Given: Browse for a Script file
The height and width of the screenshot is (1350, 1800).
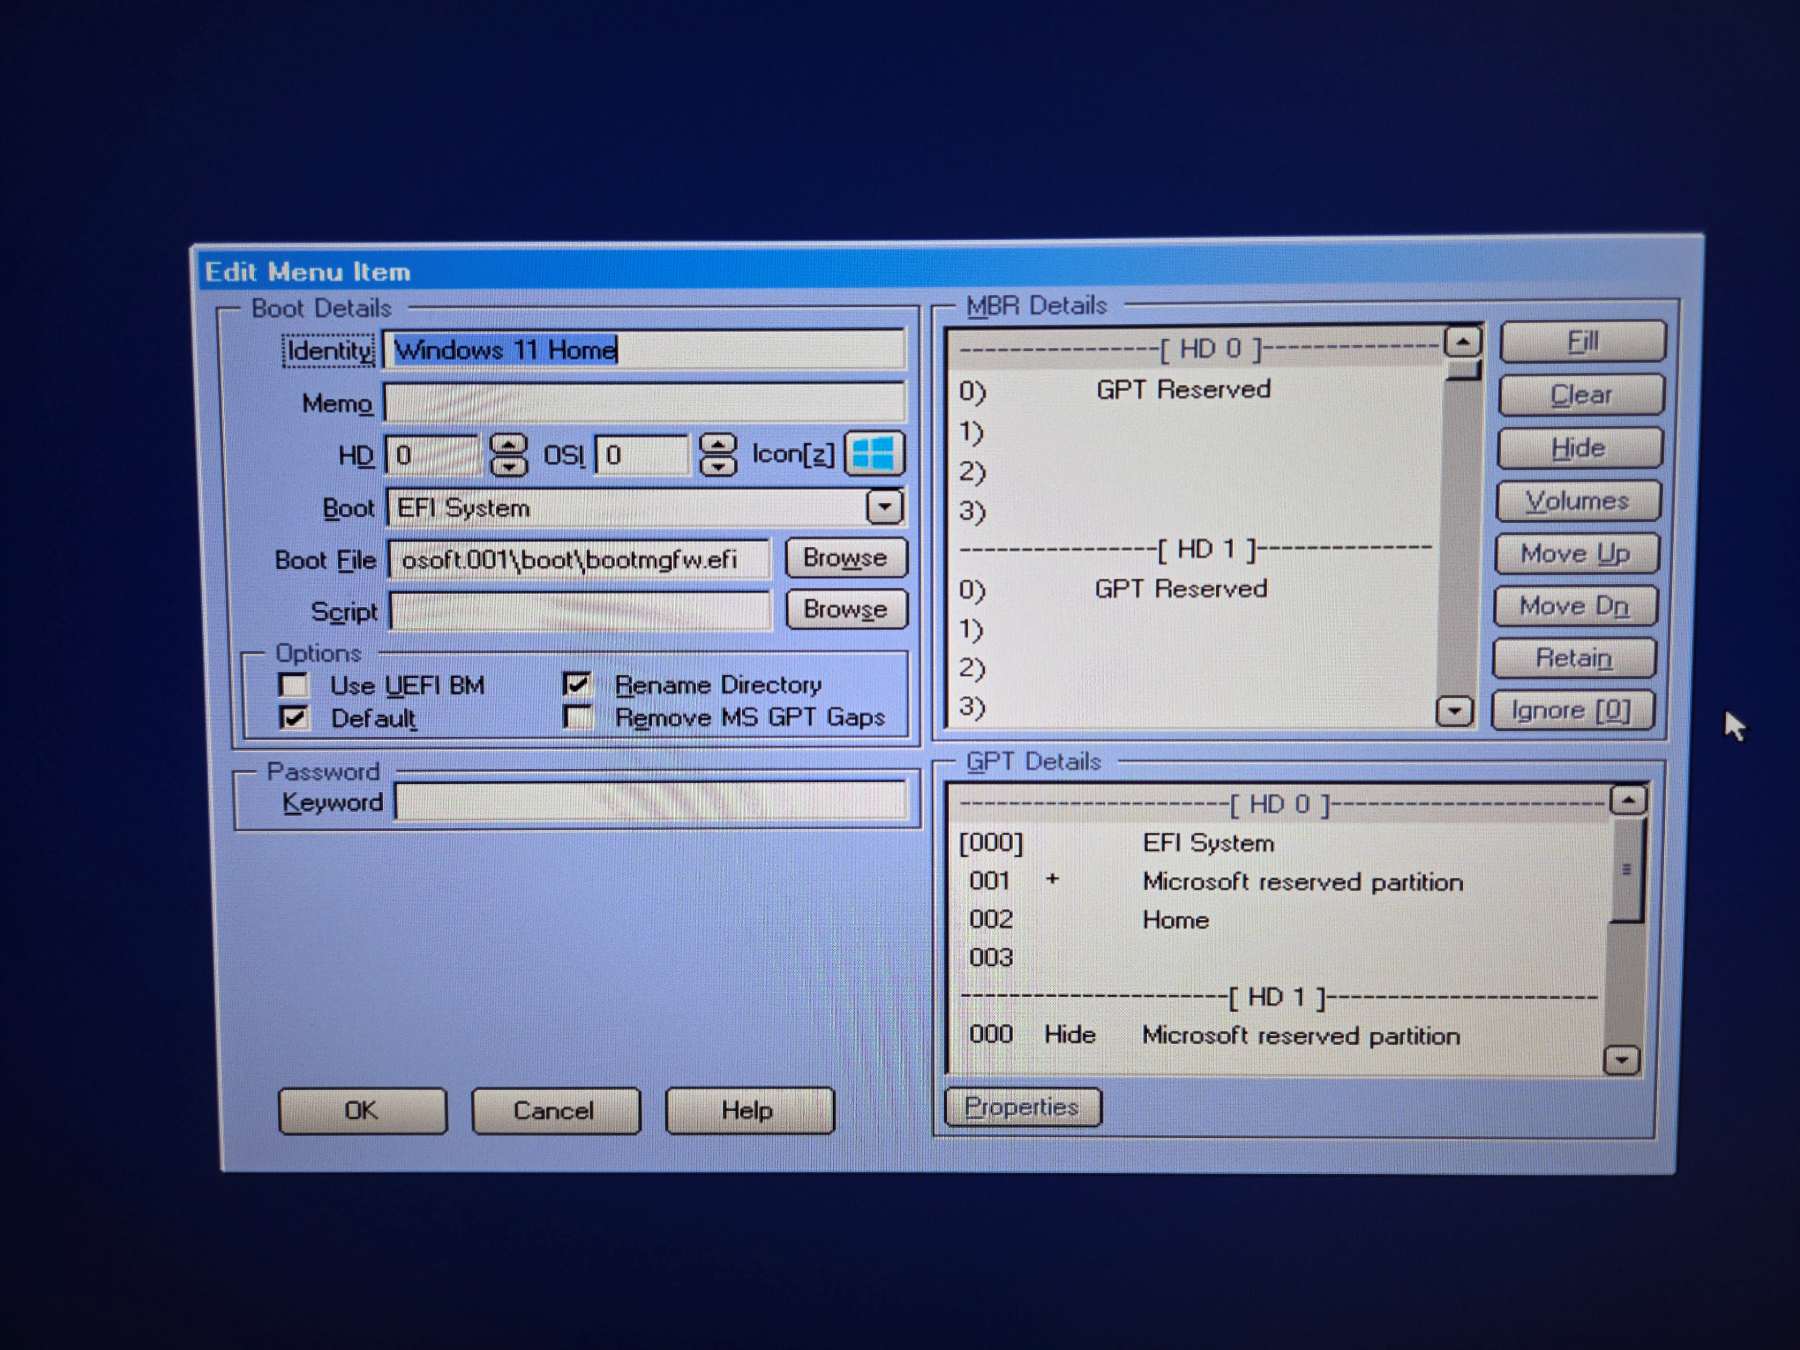Looking at the screenshot, I should pos(846,609).
